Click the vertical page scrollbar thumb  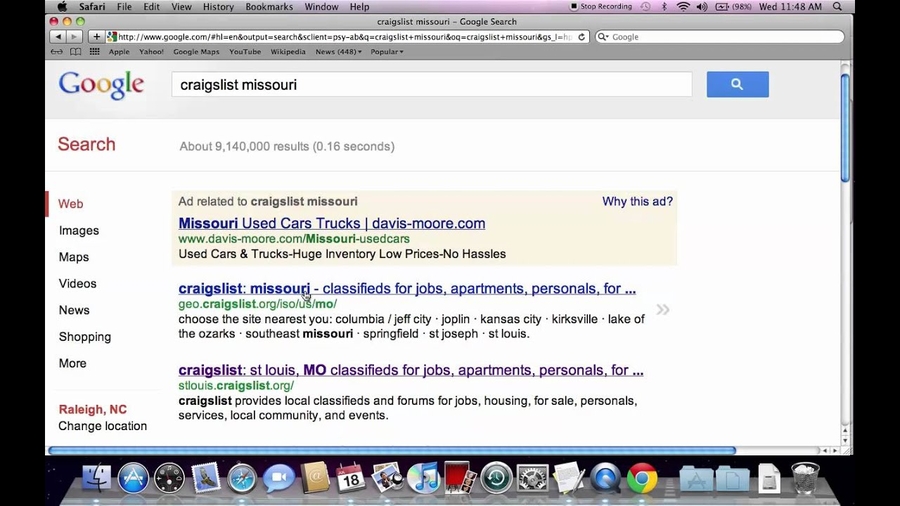[845, 127]
